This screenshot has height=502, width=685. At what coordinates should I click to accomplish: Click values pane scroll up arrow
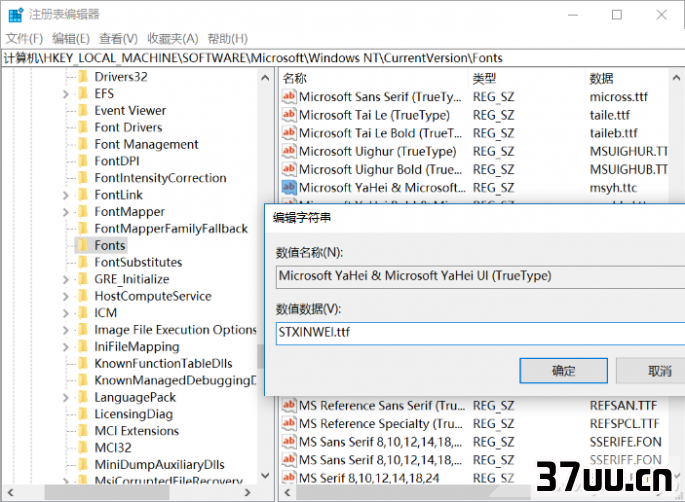(676, 78)
